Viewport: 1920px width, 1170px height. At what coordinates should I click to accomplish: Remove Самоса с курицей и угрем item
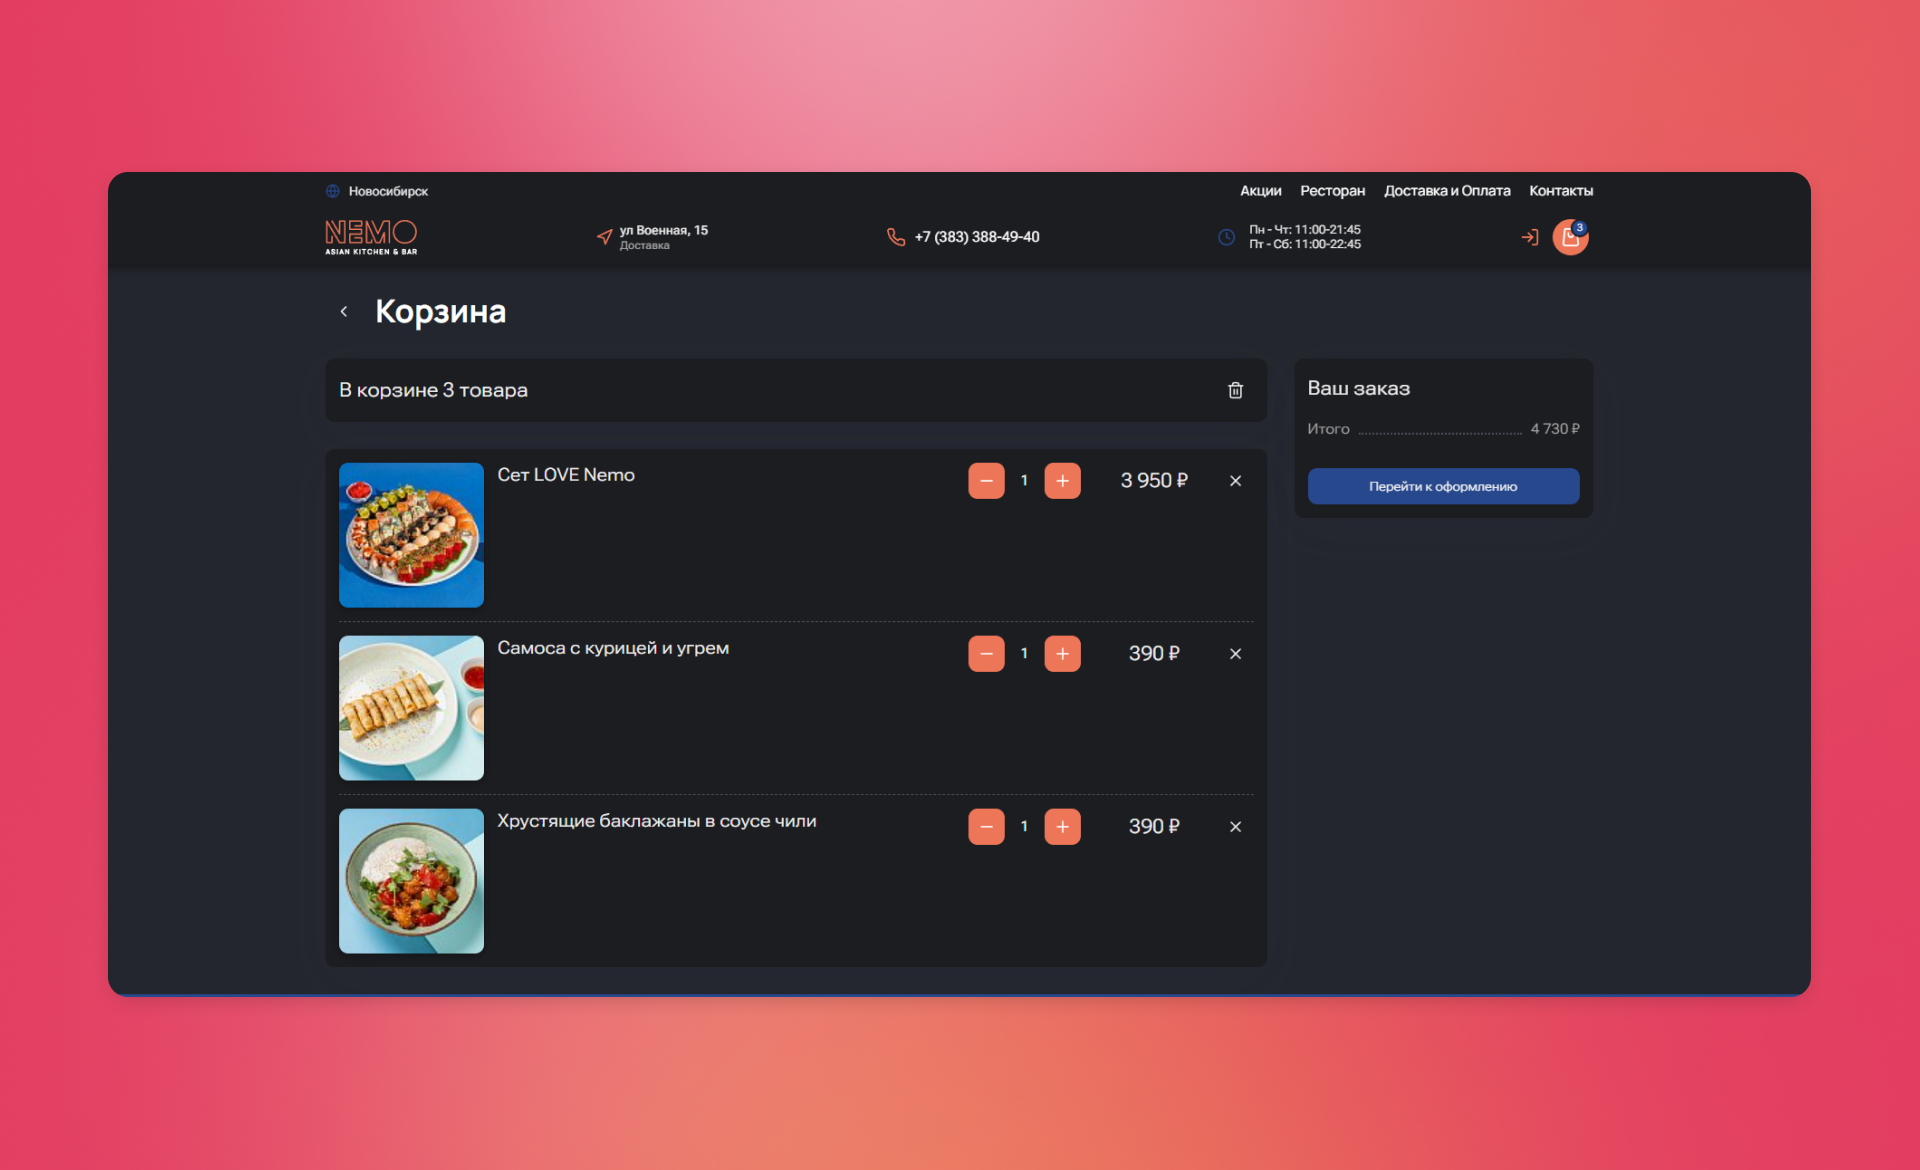coord(1235,654)
